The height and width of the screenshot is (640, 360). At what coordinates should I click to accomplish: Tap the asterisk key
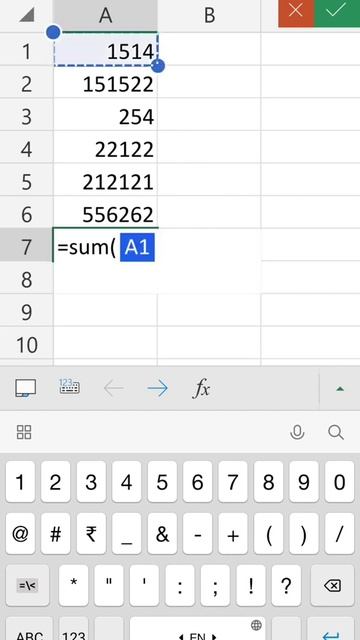[73, 585]
